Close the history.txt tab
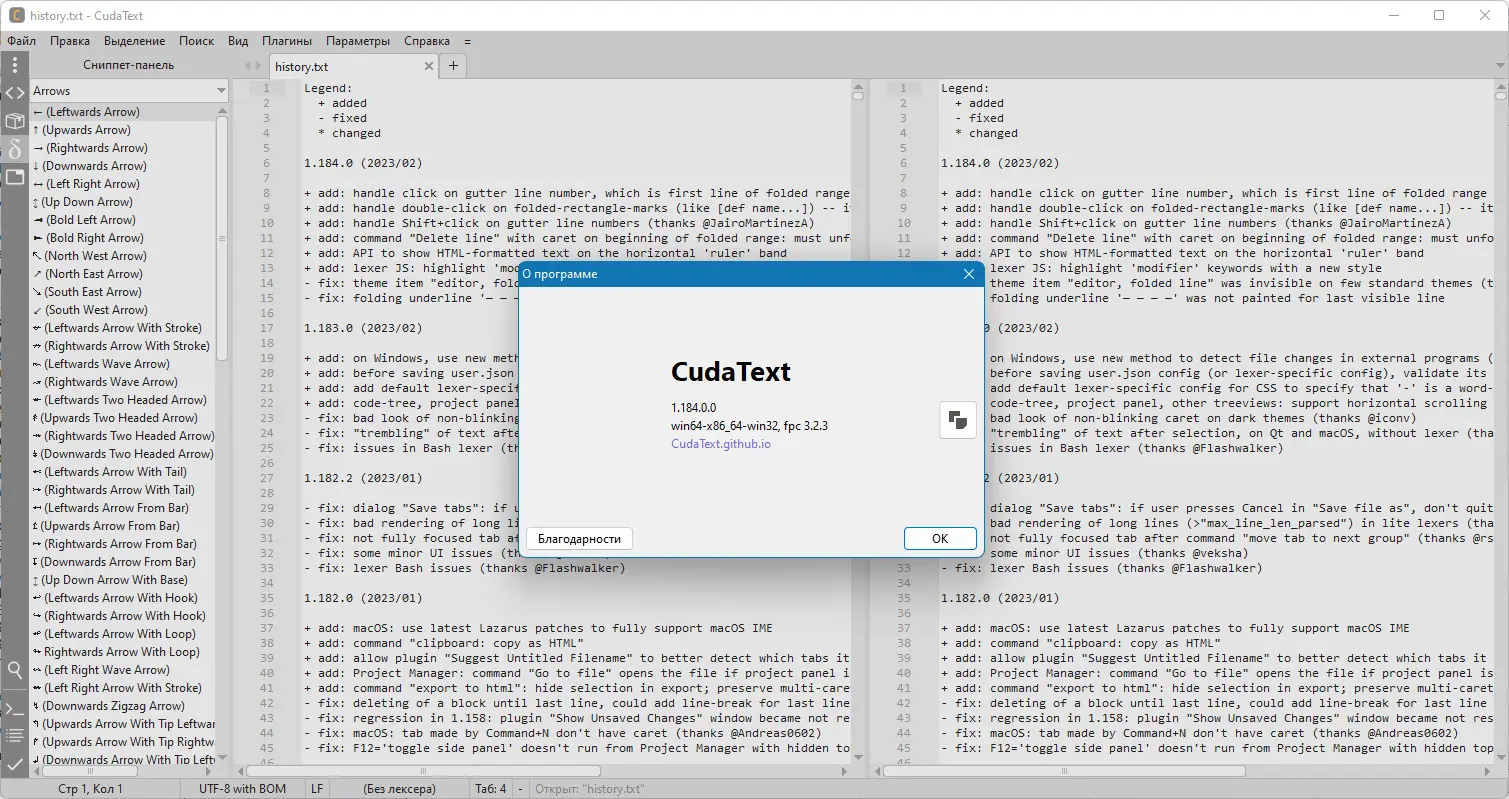This screenshot has width=1509, height=799. (x=429, y=66)
